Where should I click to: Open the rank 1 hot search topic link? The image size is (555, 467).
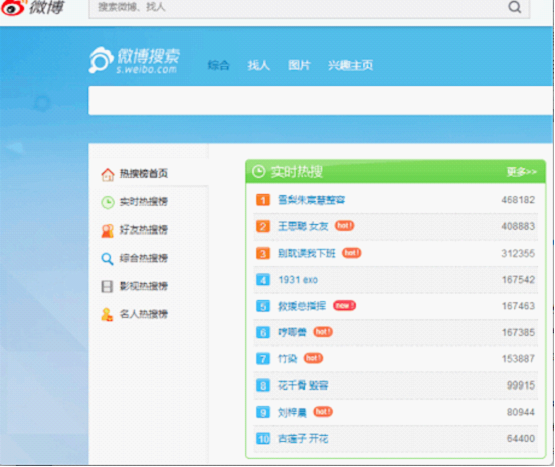[x=311, y=200]
